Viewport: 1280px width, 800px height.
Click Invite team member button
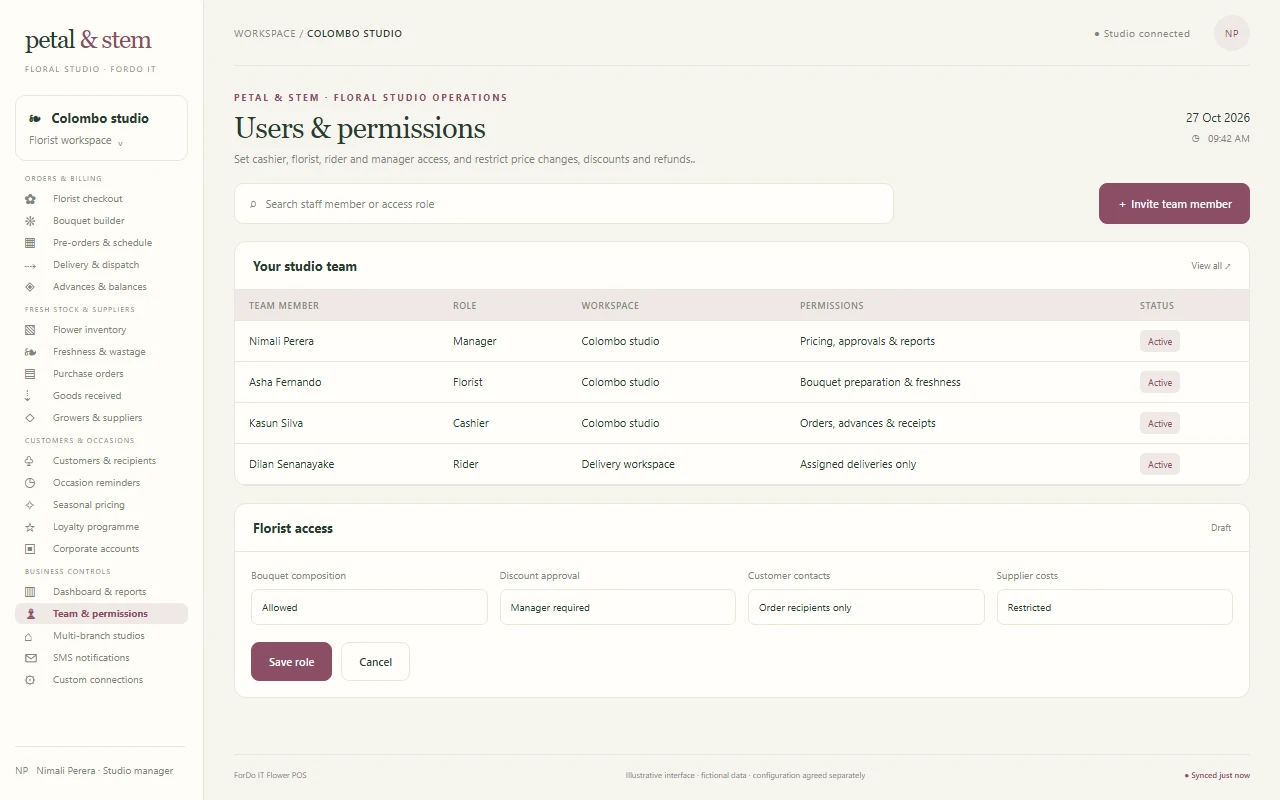[1174, 204]
